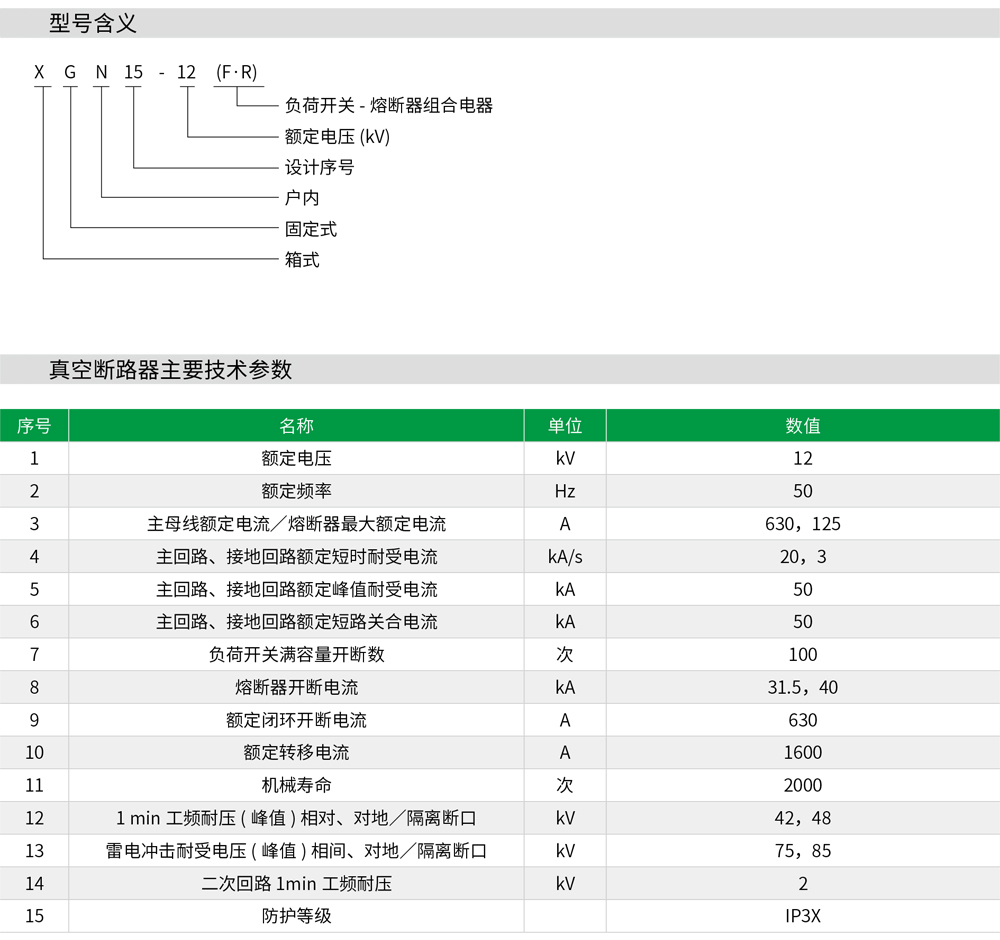Click the 真空断路器主要技术参数 section heading

pyautogui.click(x=170, y=369)
